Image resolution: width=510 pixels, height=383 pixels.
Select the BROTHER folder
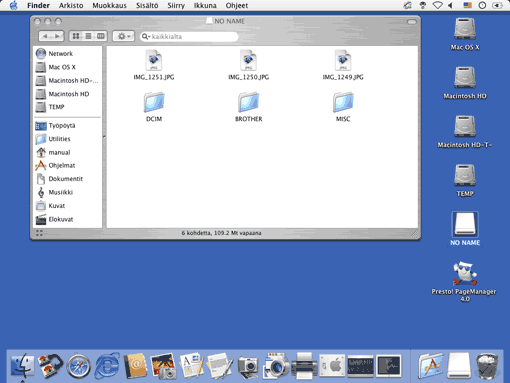coord(248,107)
